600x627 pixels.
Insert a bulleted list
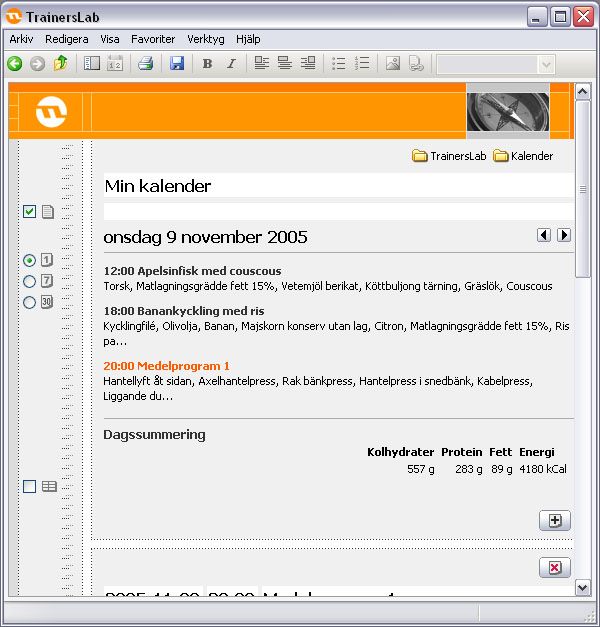click(339, 64)
